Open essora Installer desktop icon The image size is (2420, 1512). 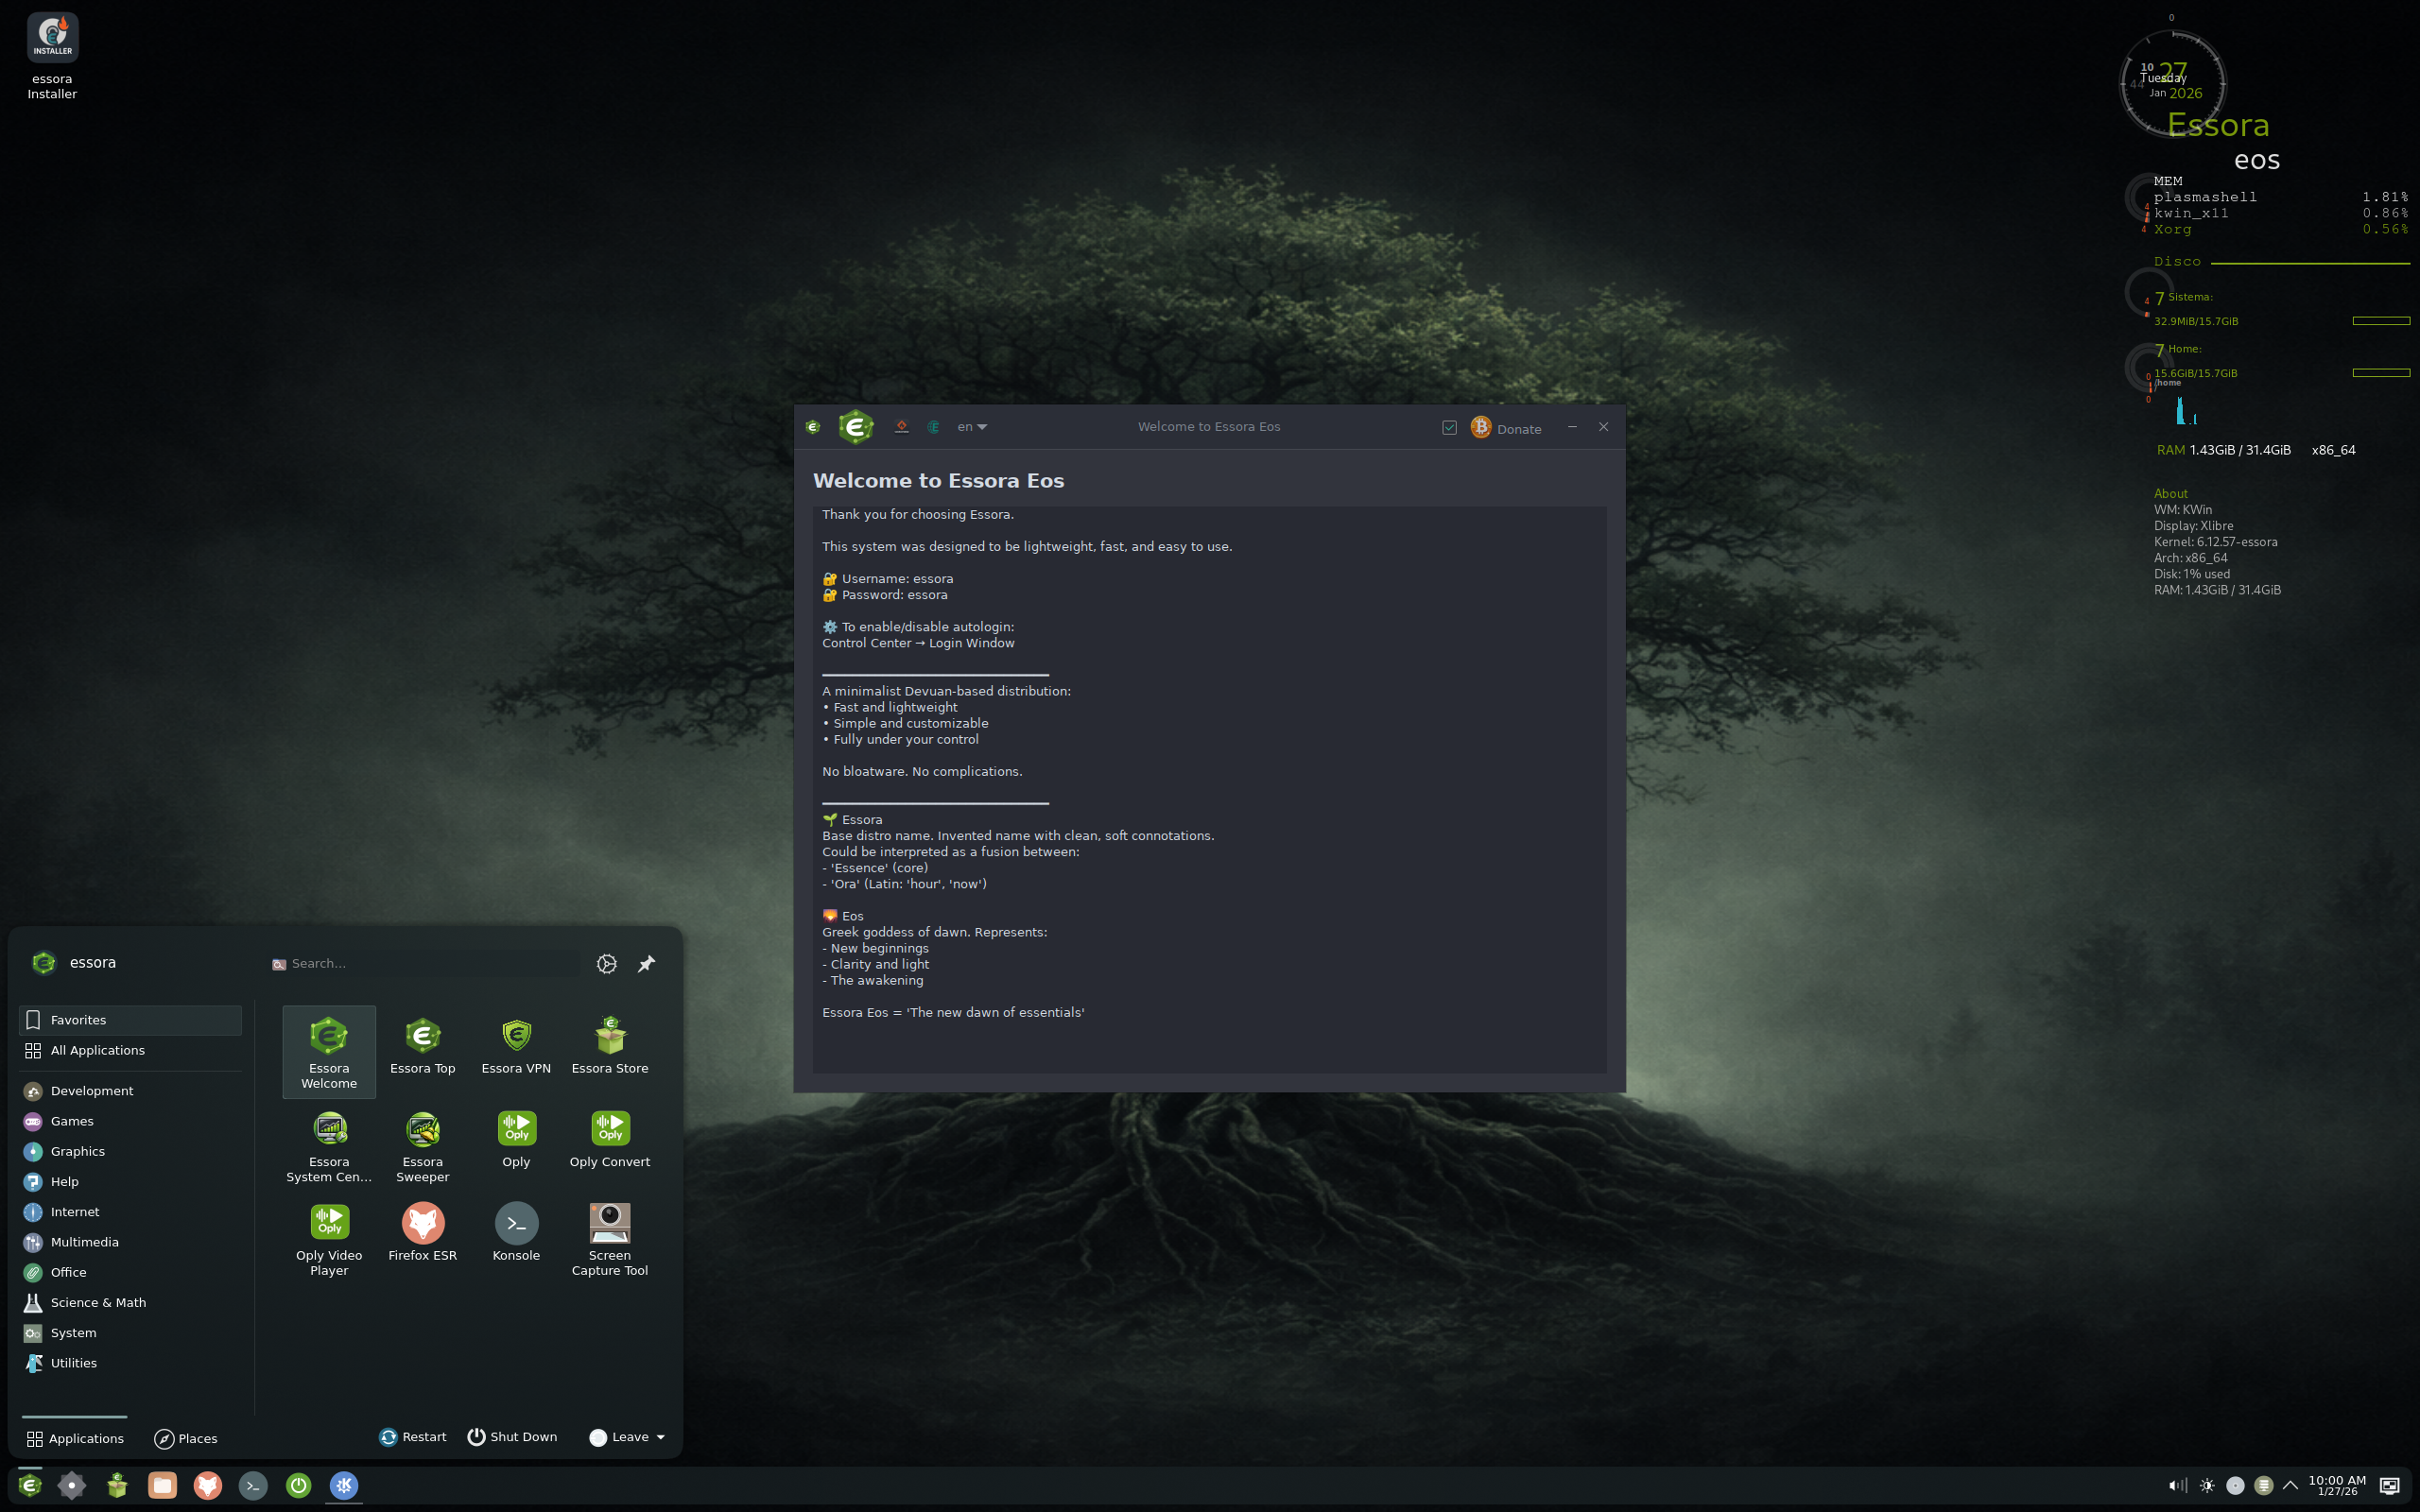[52, 56]
